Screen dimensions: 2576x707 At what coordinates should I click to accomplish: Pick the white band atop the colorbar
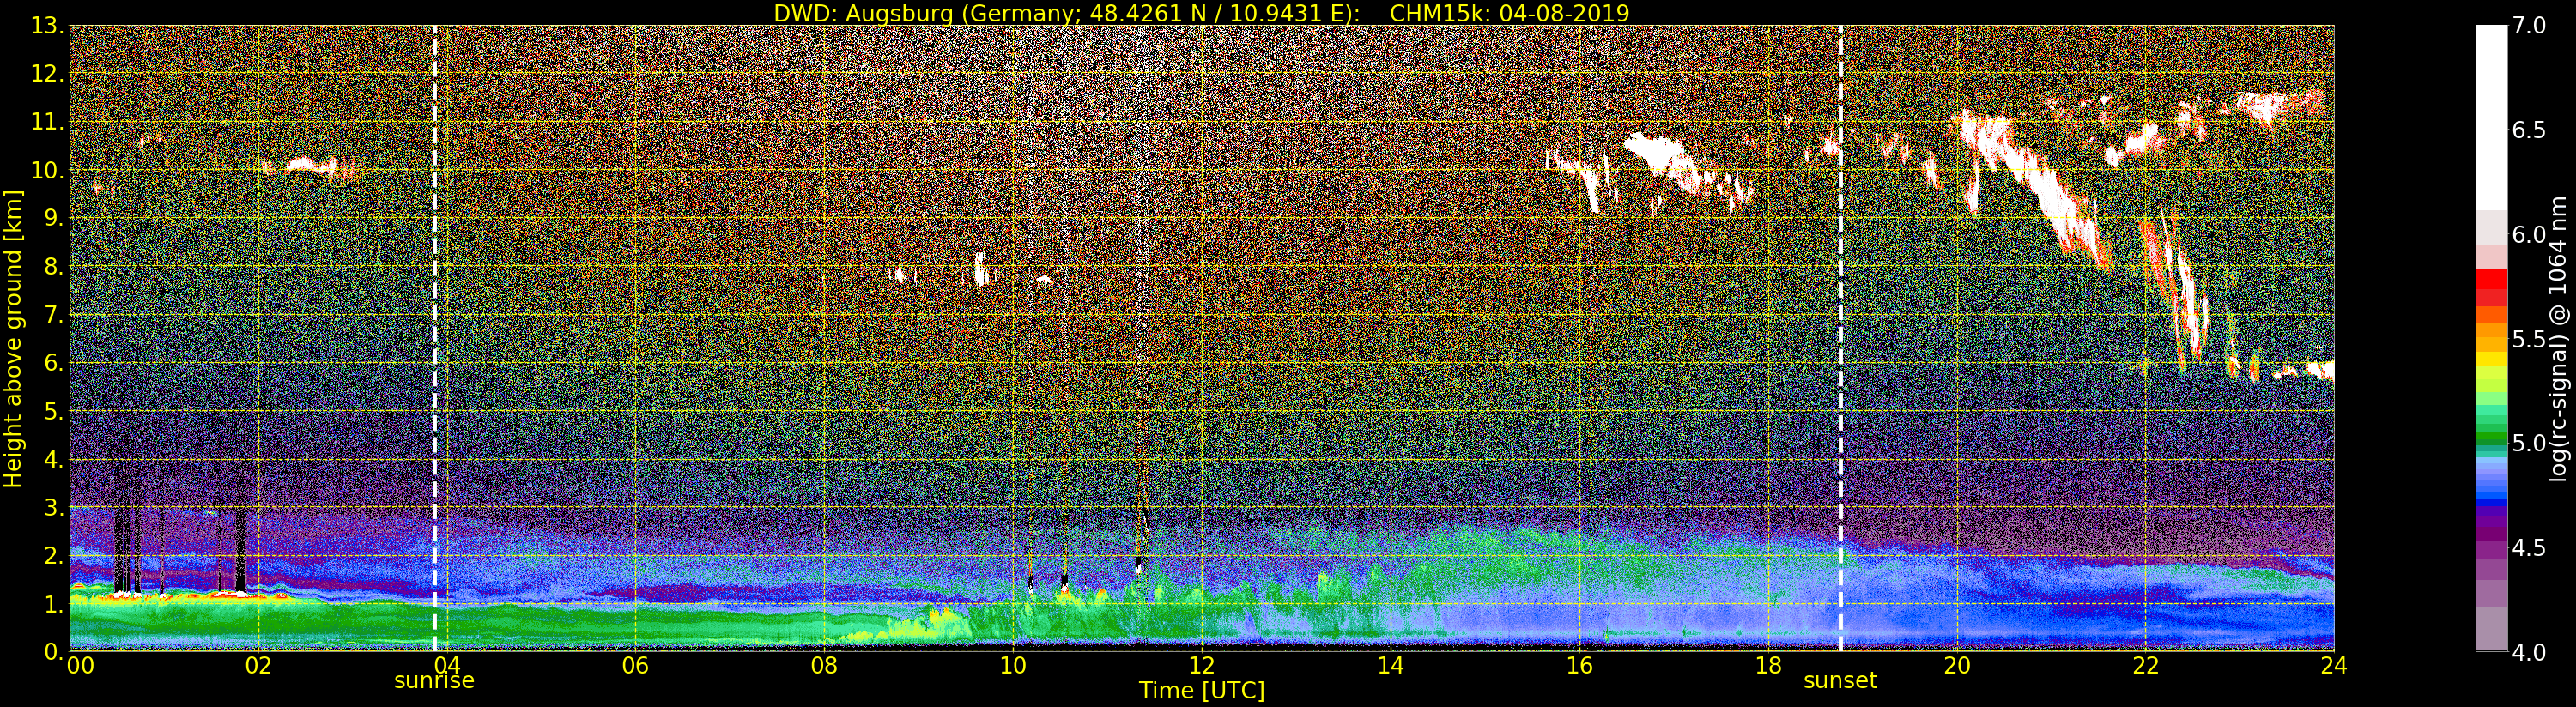[x=2491, y=117]
